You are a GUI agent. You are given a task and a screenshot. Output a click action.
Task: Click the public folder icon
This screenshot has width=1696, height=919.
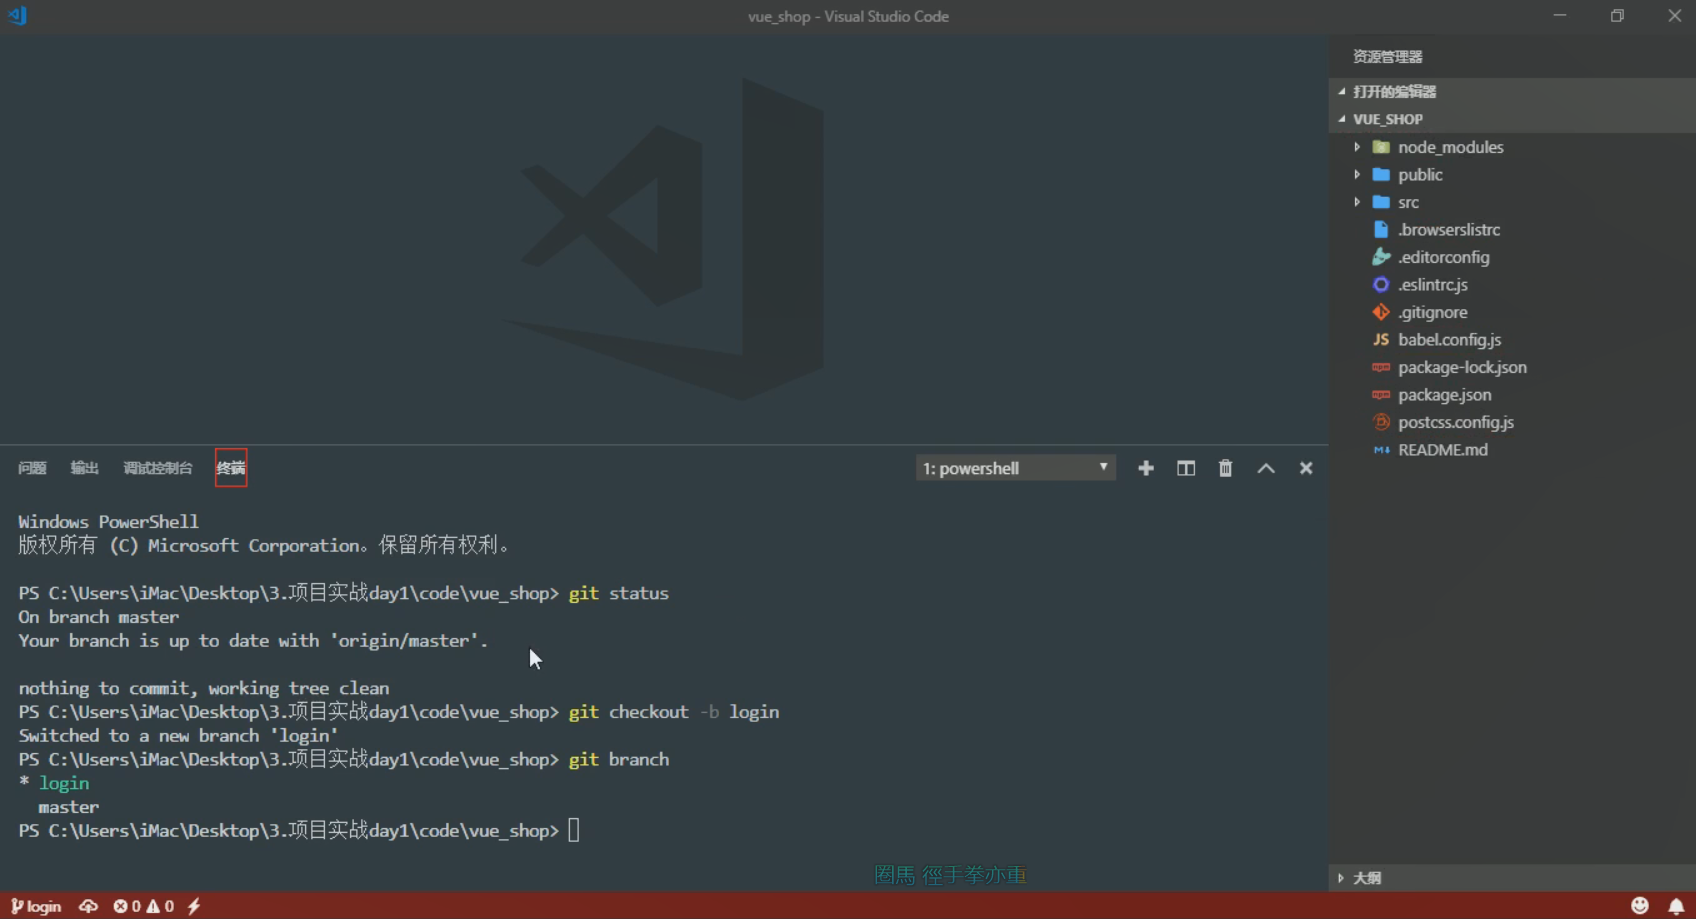tap(1381, 174)
